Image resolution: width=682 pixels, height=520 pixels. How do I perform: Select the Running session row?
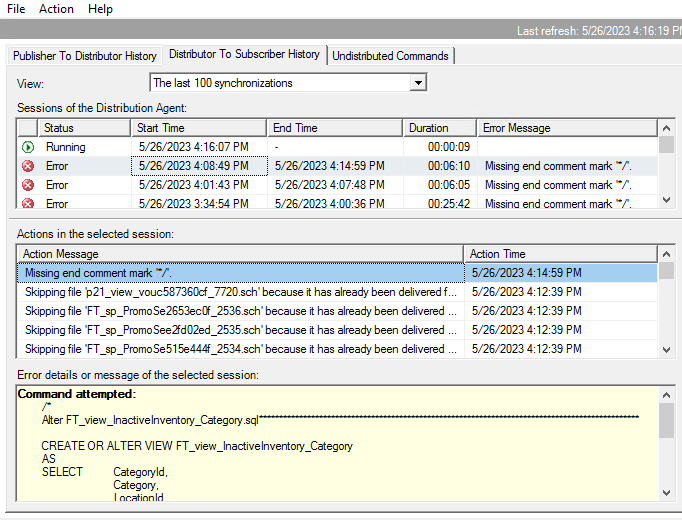coord(338,147)
